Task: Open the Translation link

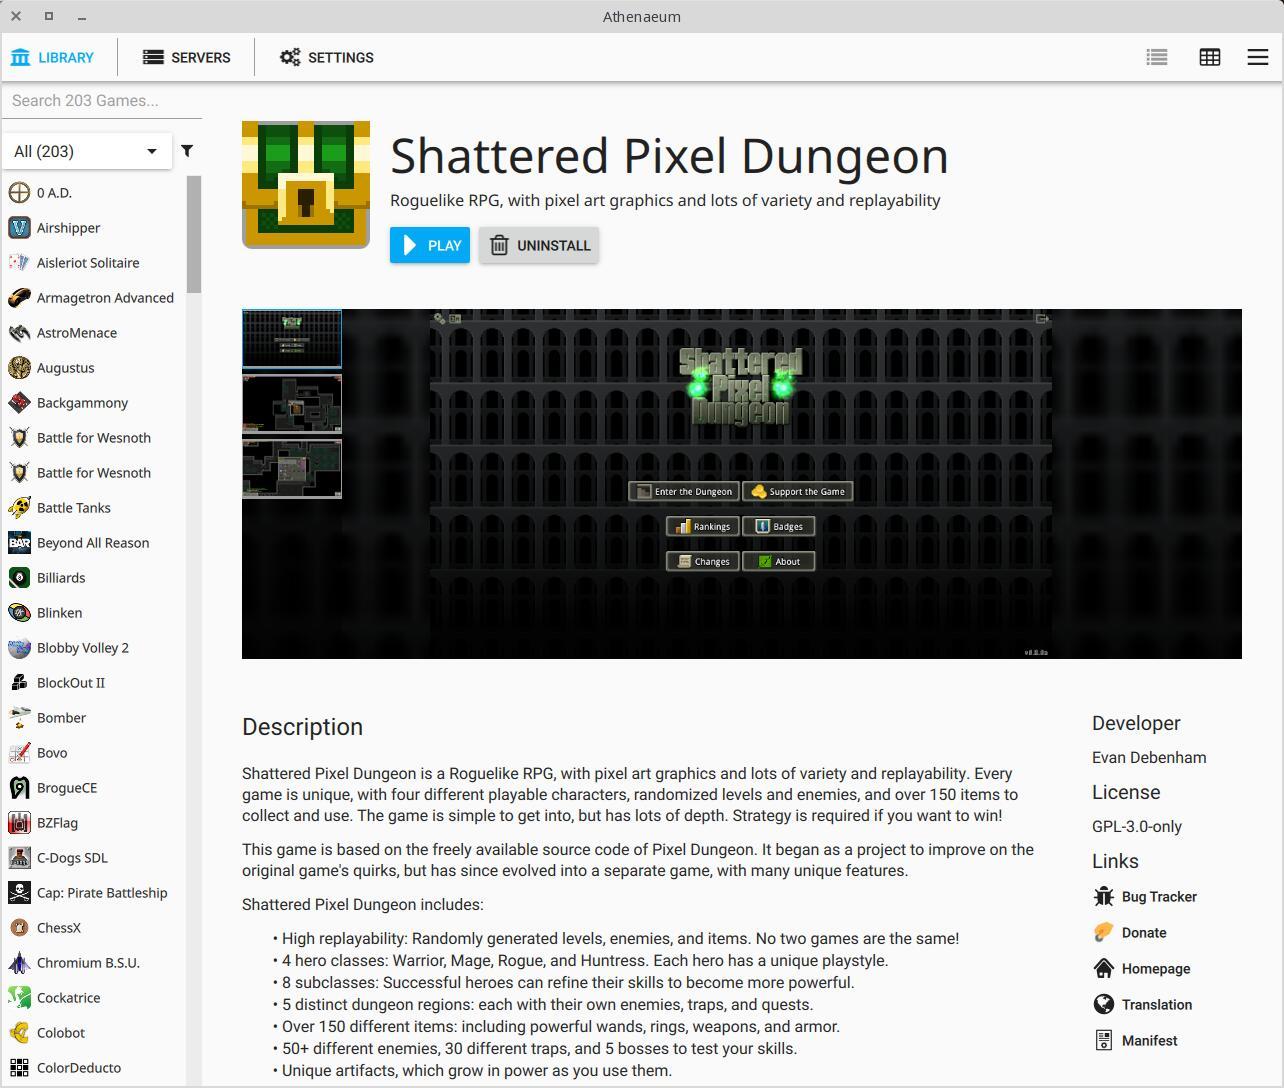Action: tap(1143, 1004)
